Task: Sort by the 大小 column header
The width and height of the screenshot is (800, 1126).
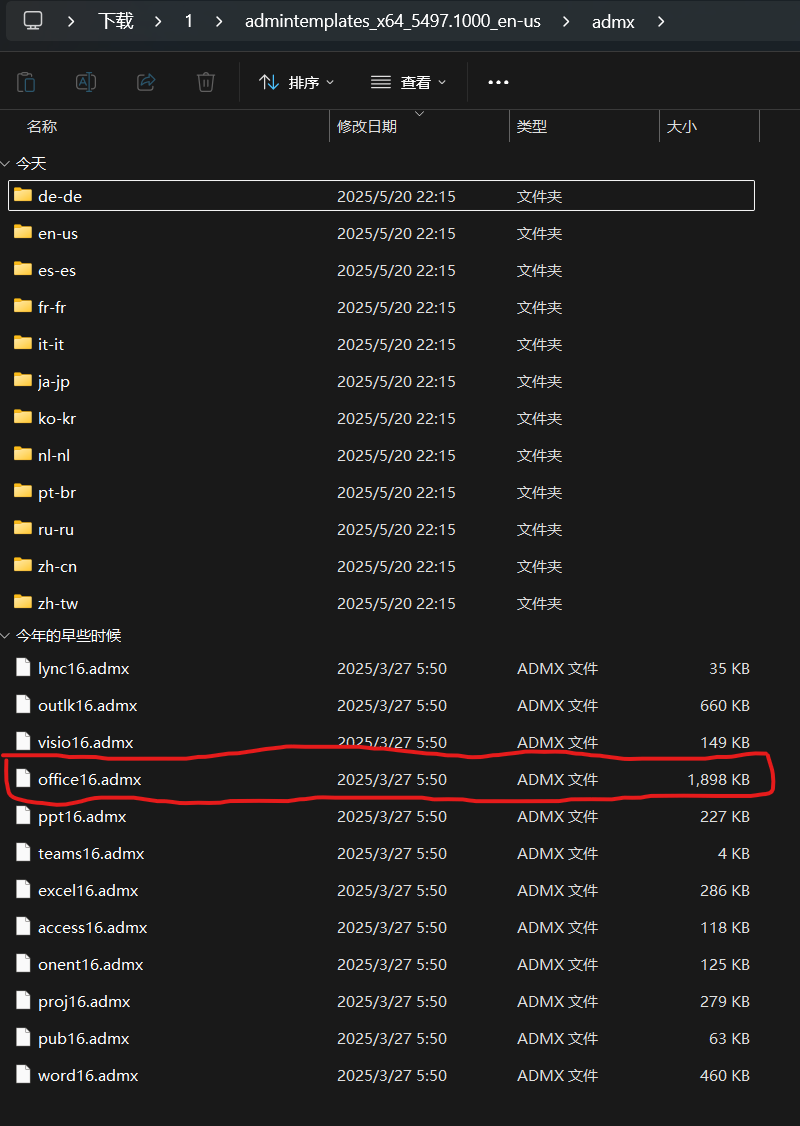Action: pyautogui.click(x=682, y=127)
